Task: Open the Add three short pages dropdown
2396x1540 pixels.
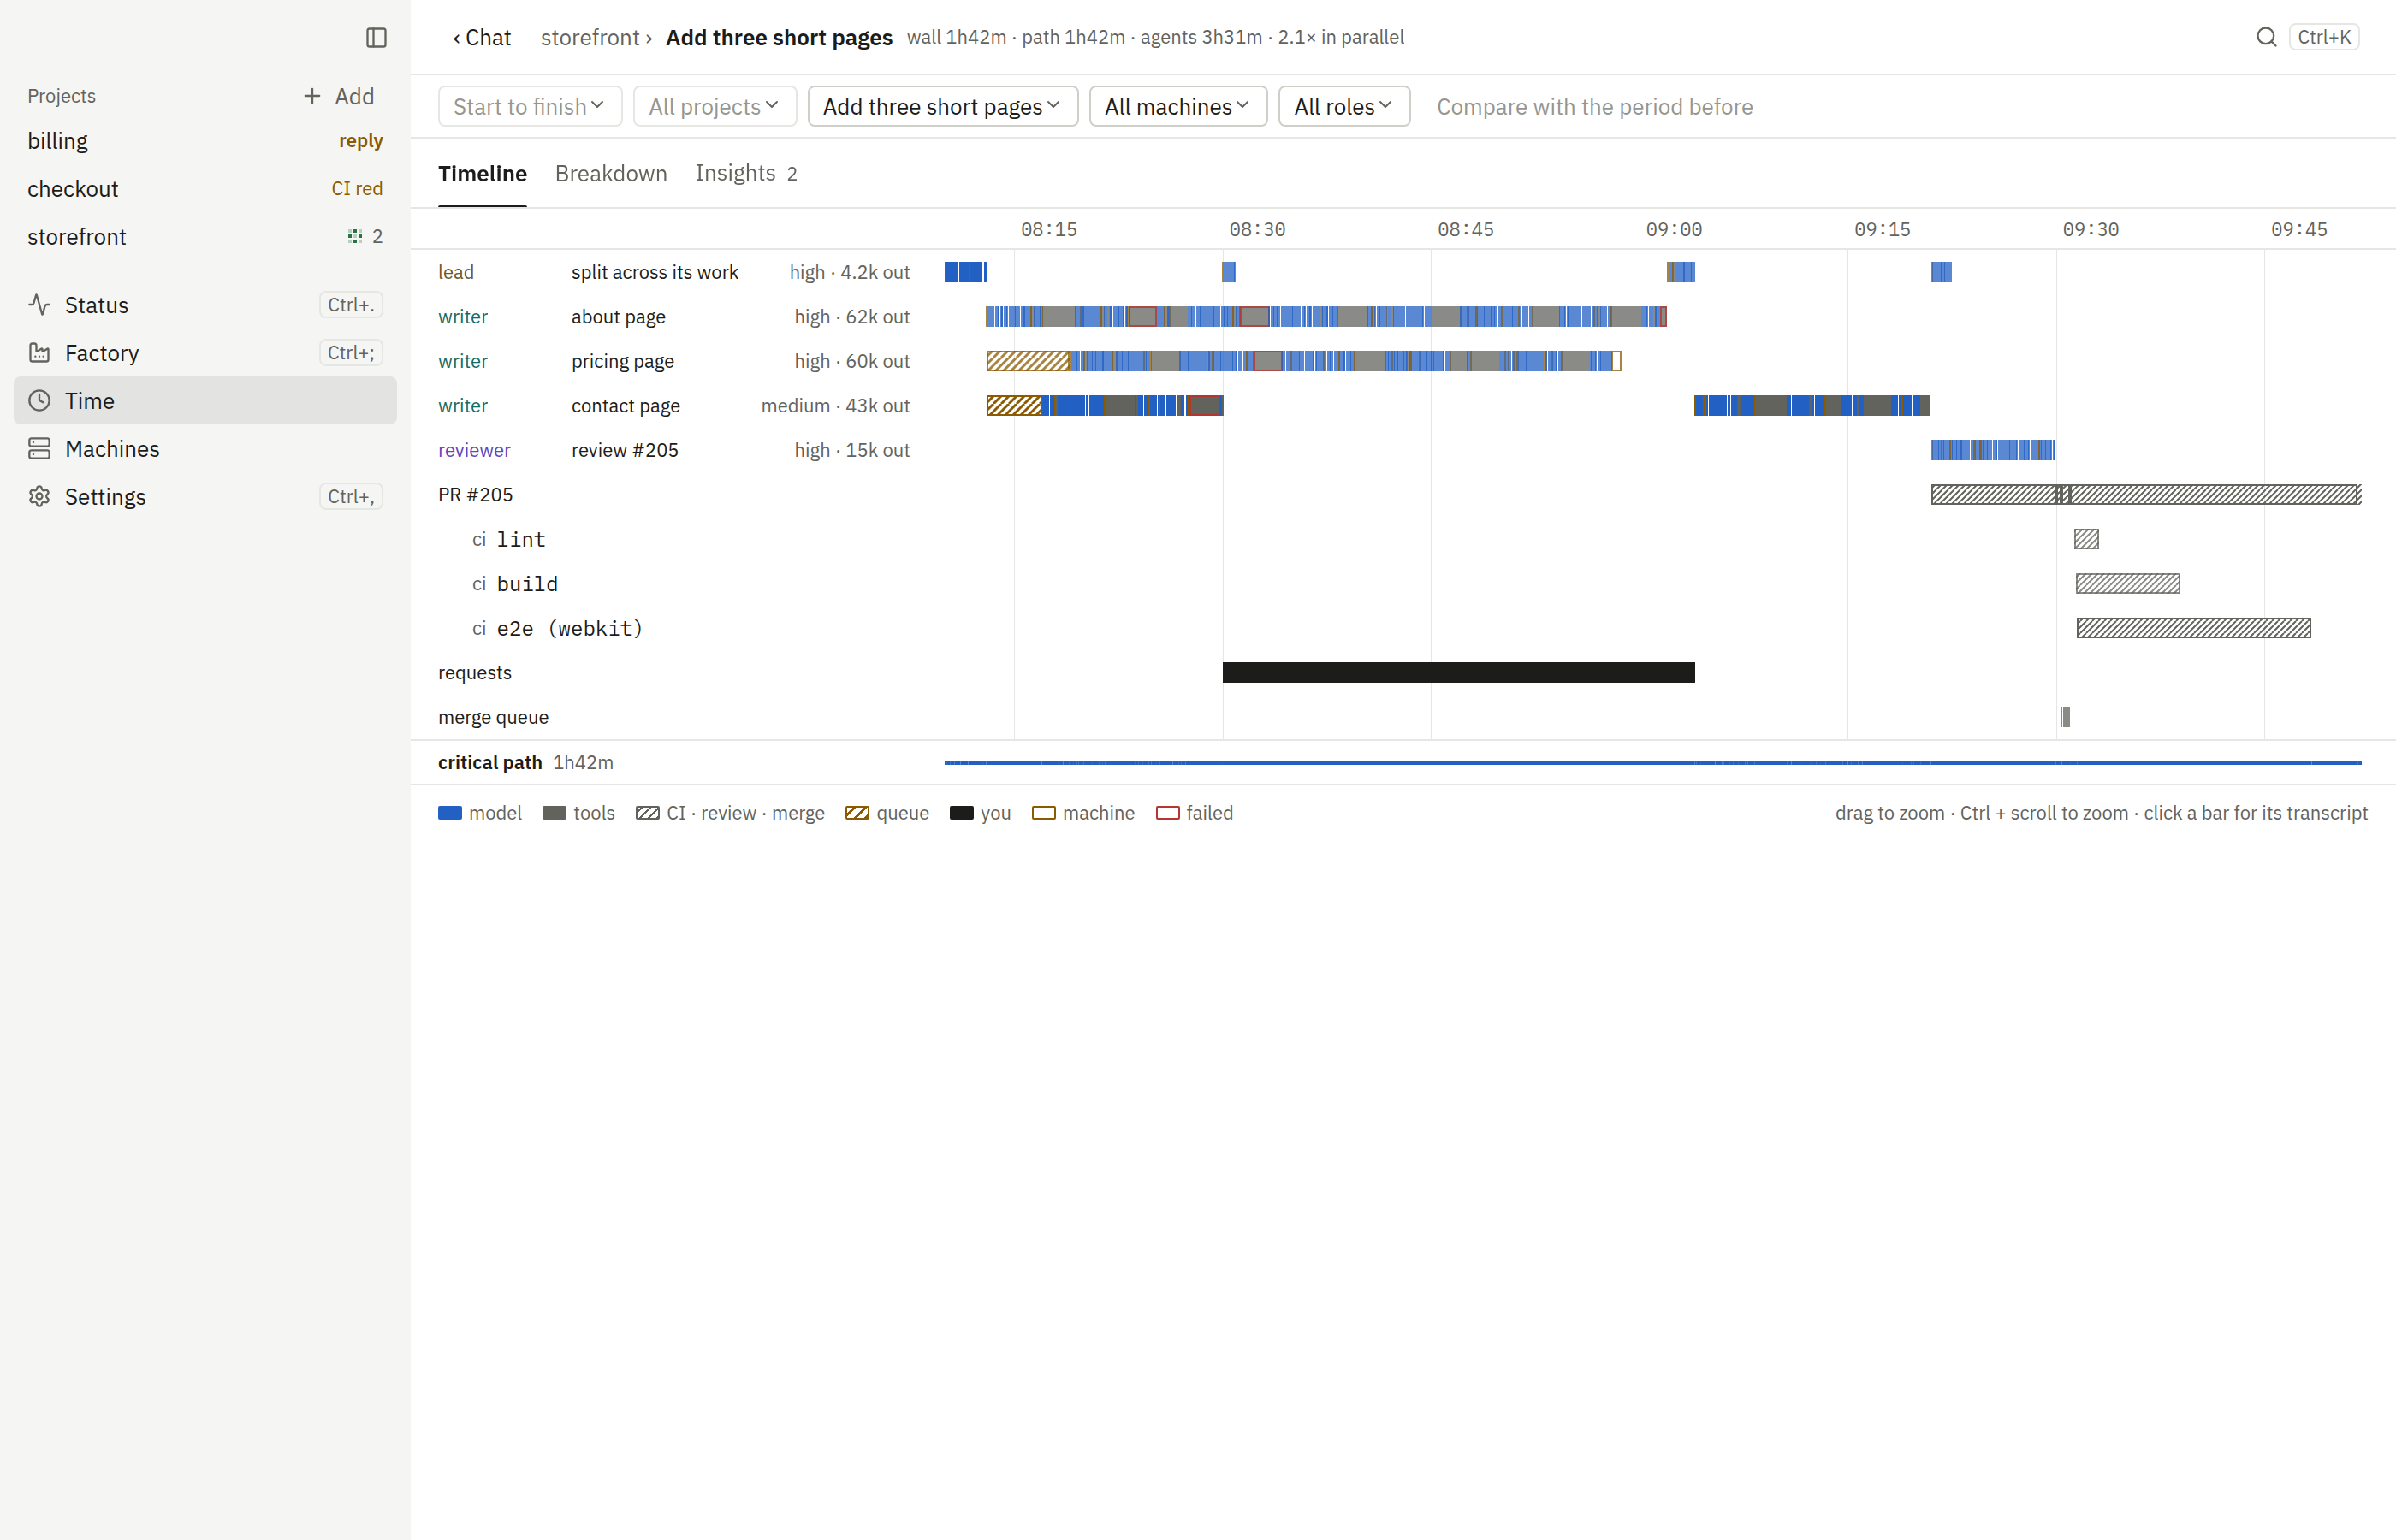Action: pyautogui.click(x=942, y=106)
